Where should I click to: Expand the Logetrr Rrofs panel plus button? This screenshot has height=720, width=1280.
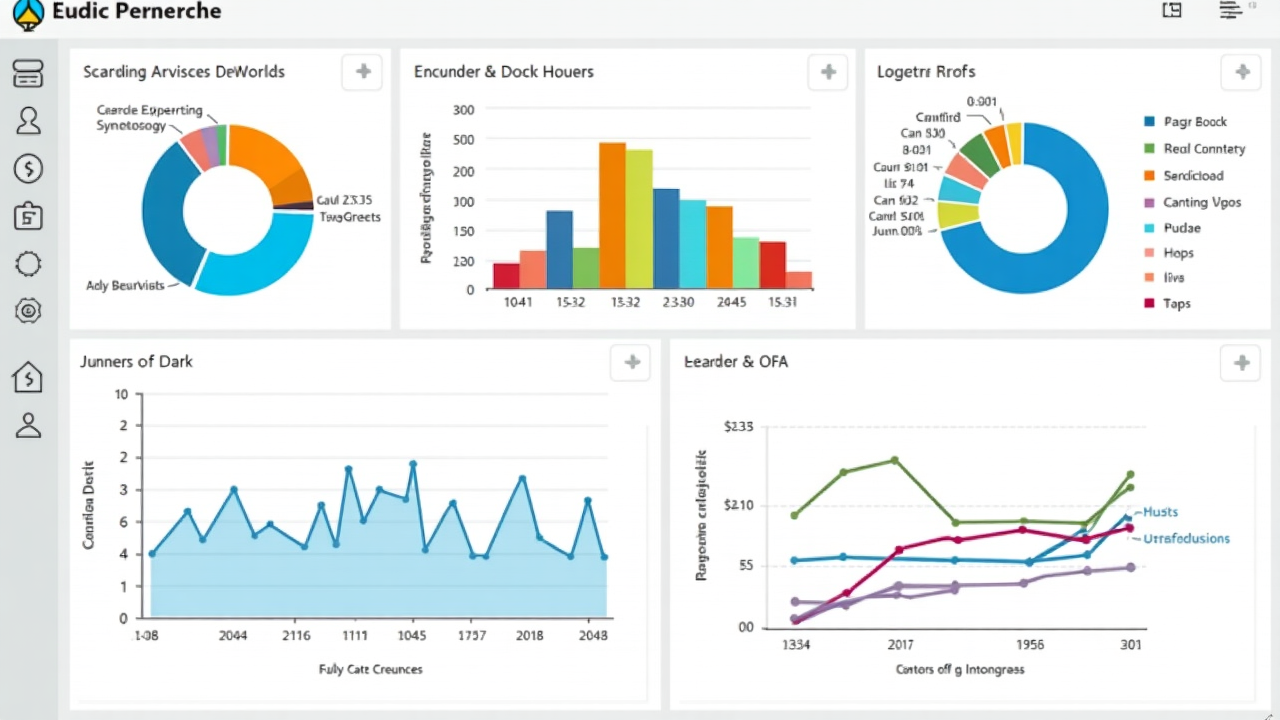tap(1242, 72)
